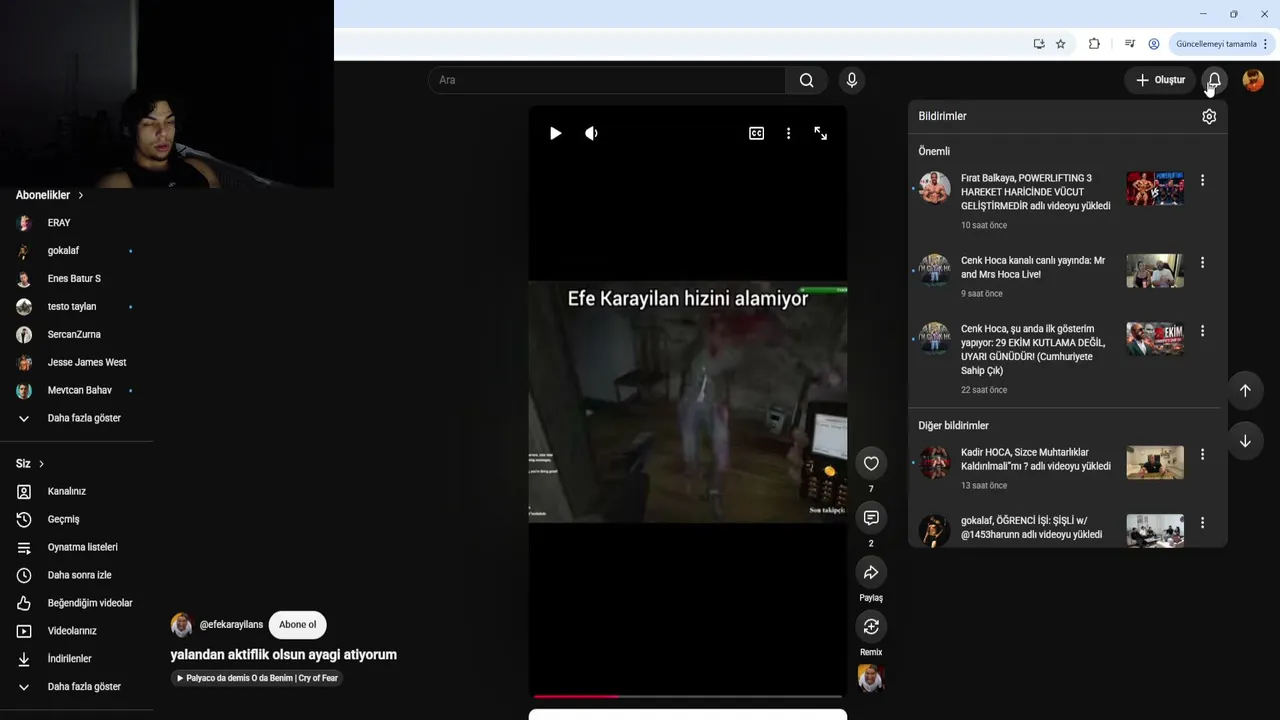
Task: Share the Short via Paylaş icon
Action: [x=871, y=572]
